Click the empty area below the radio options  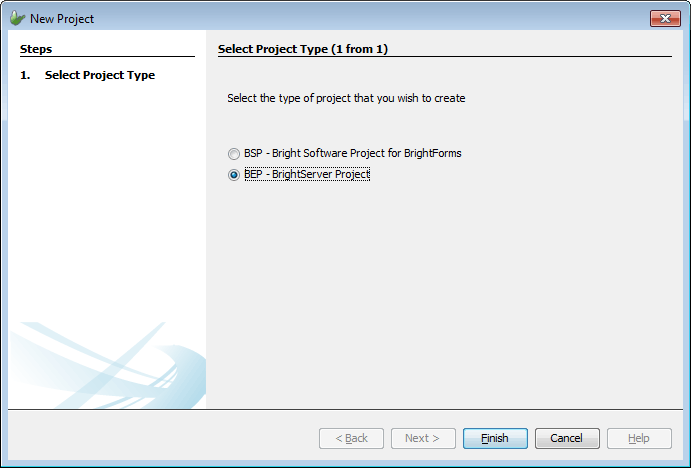click(x=440, y=290)
